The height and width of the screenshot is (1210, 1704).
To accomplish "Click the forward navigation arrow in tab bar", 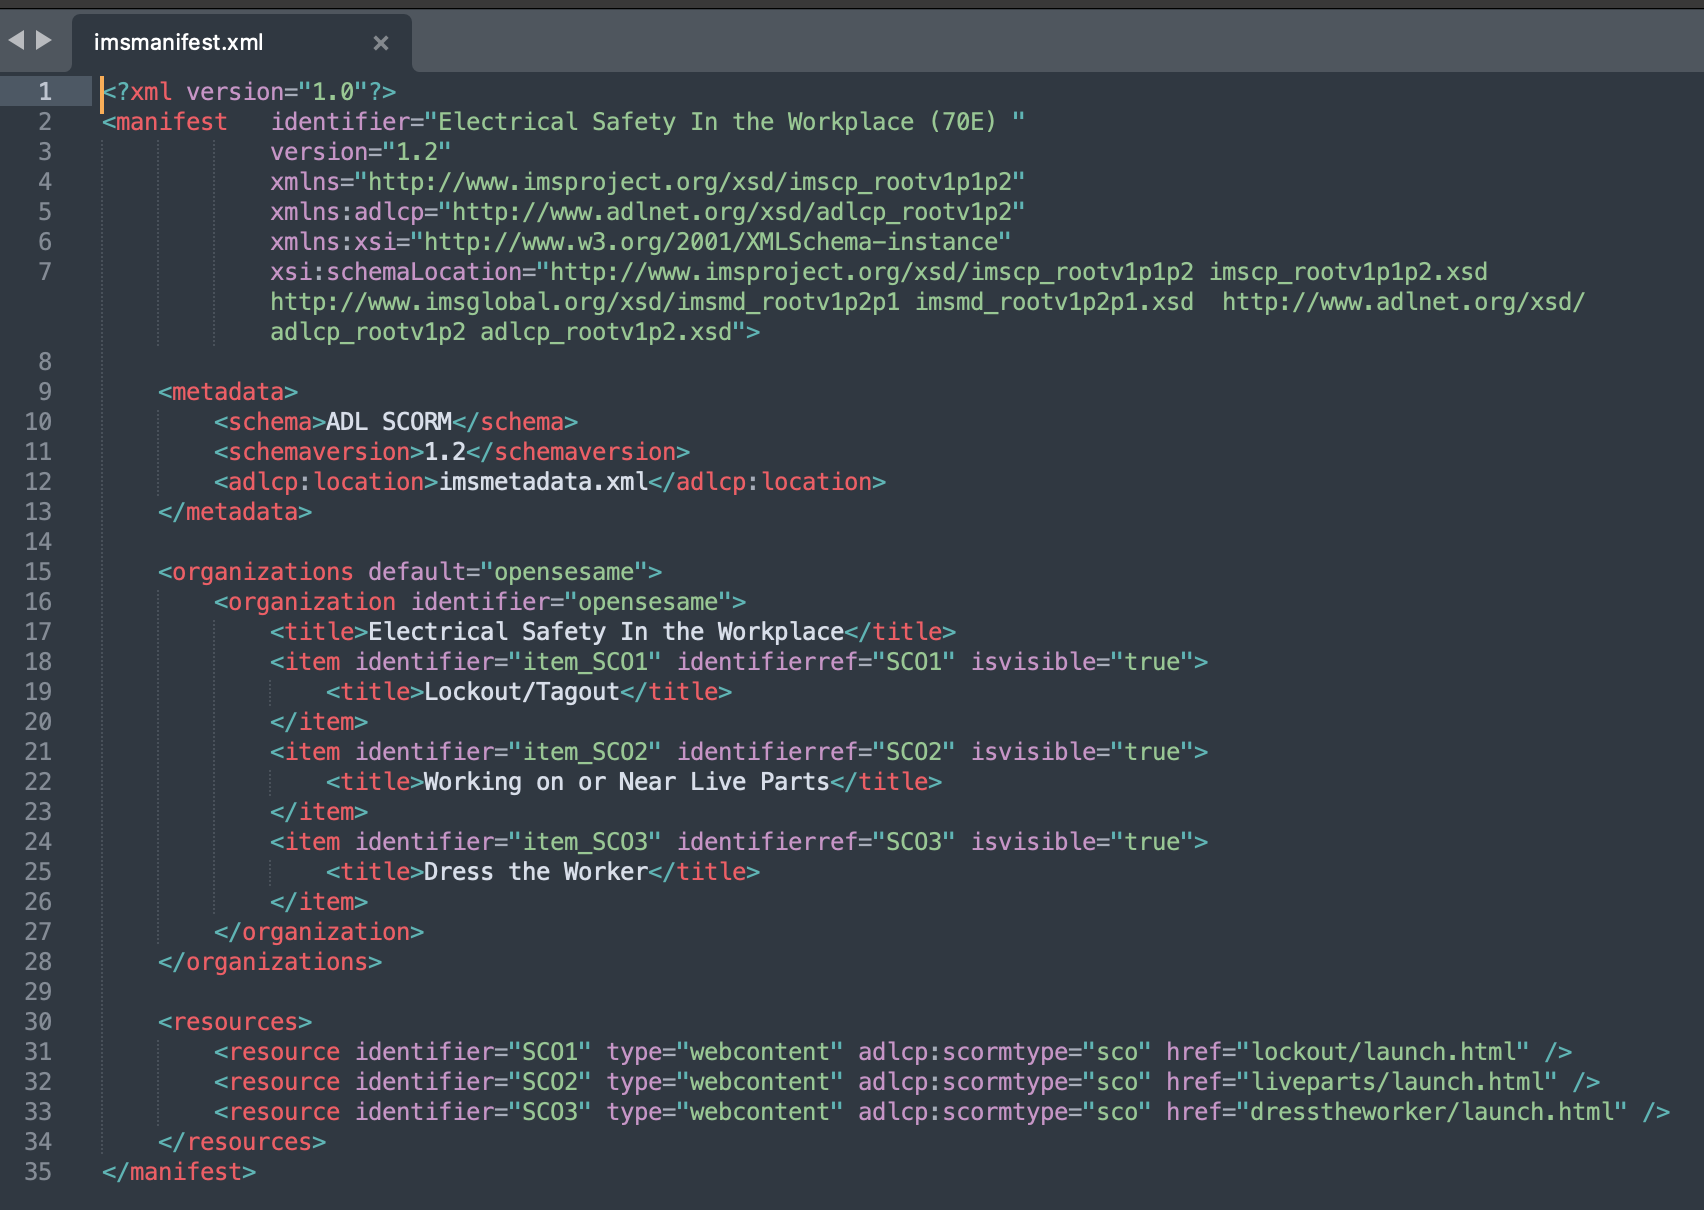I will pos(44,41).
